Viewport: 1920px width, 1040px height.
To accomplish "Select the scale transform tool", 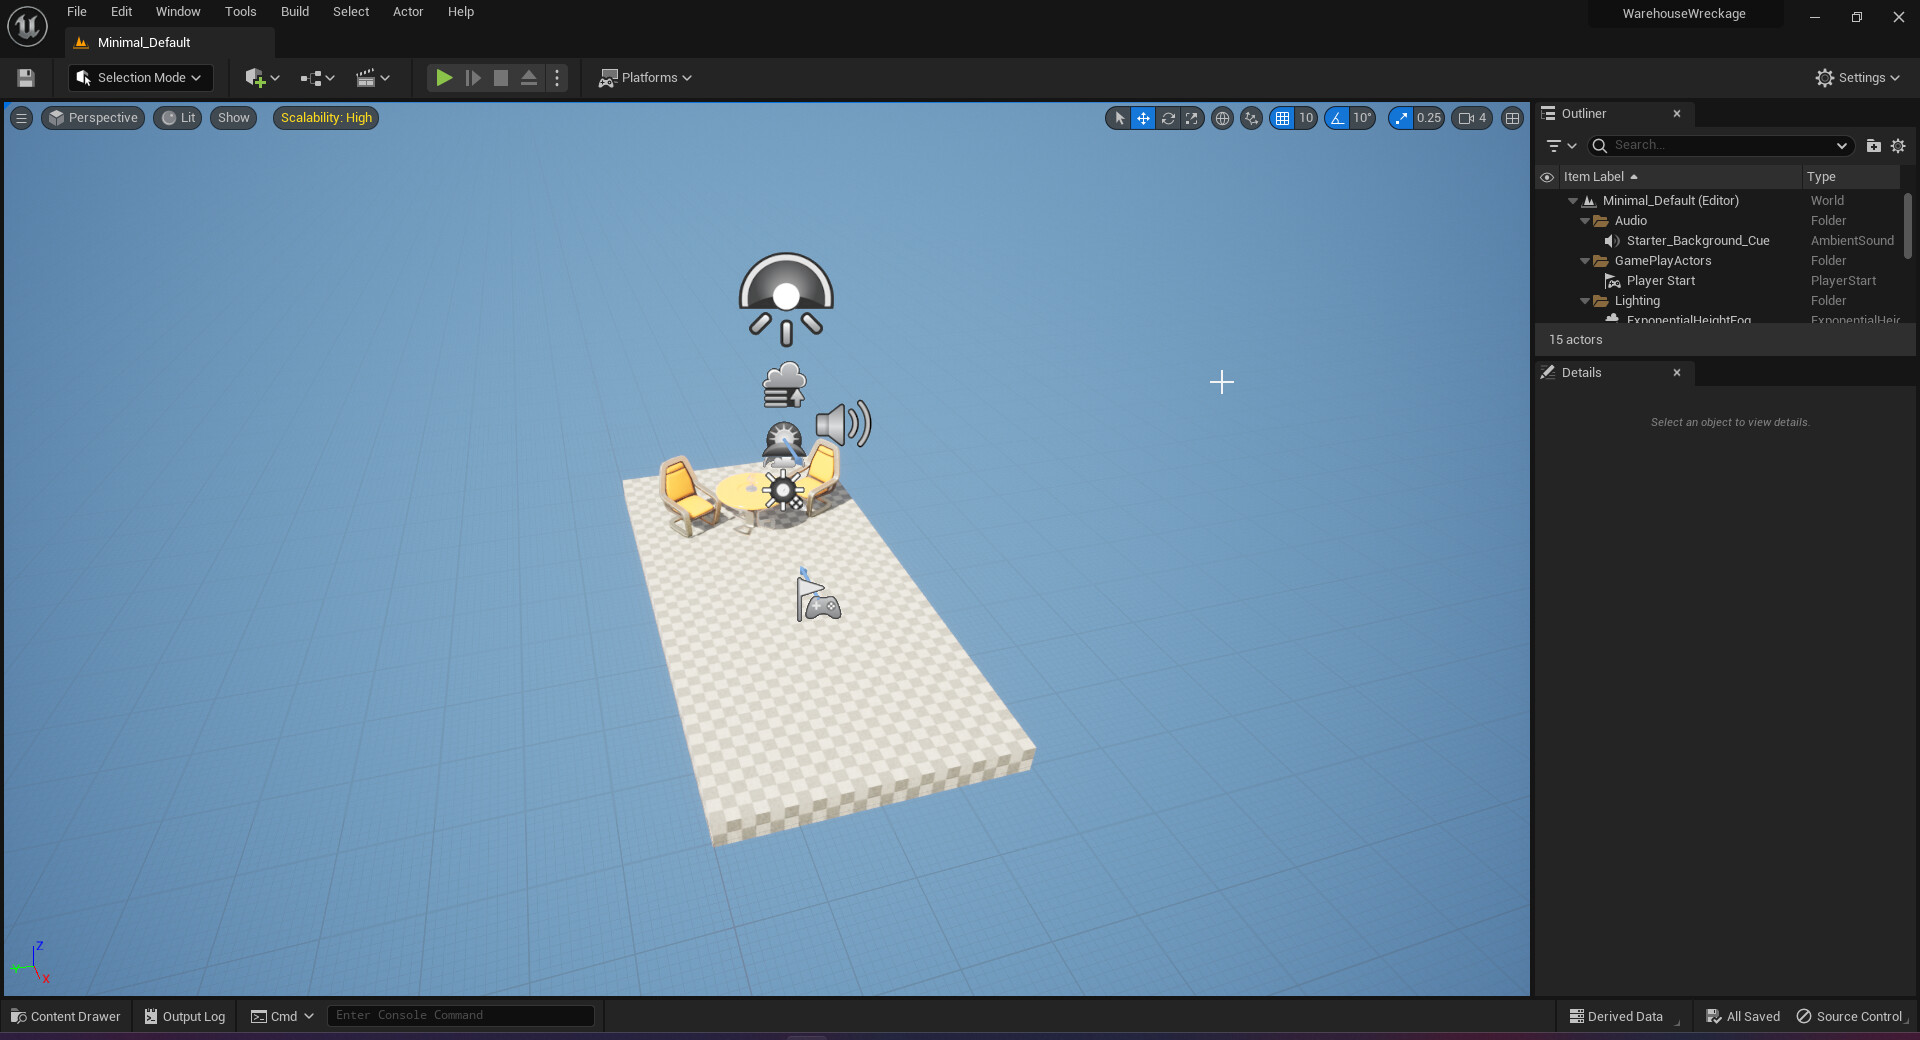I will pos(1191,118).
